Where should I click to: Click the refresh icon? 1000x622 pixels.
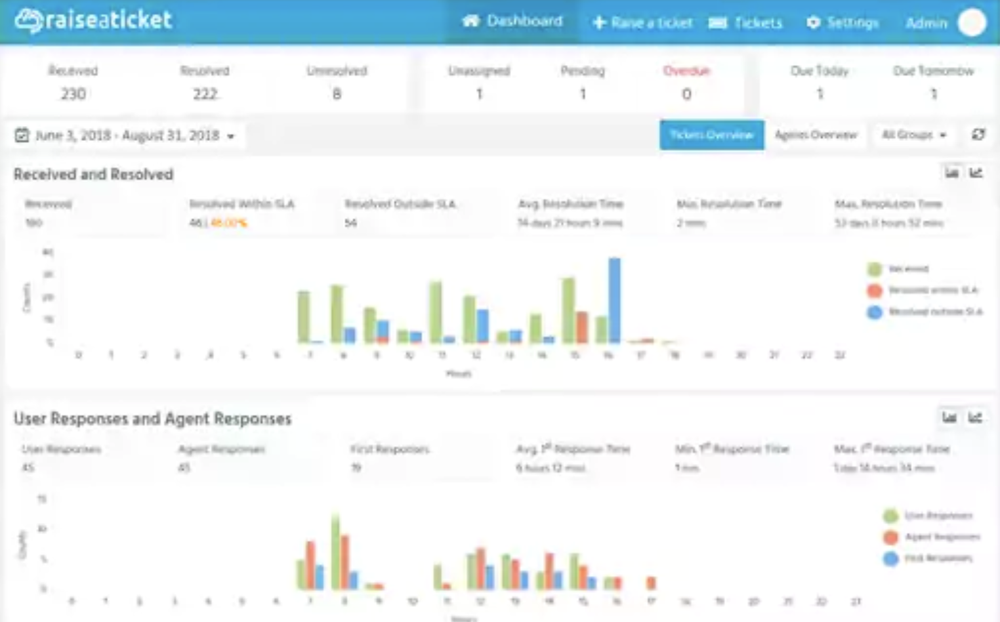coord(978,135)
